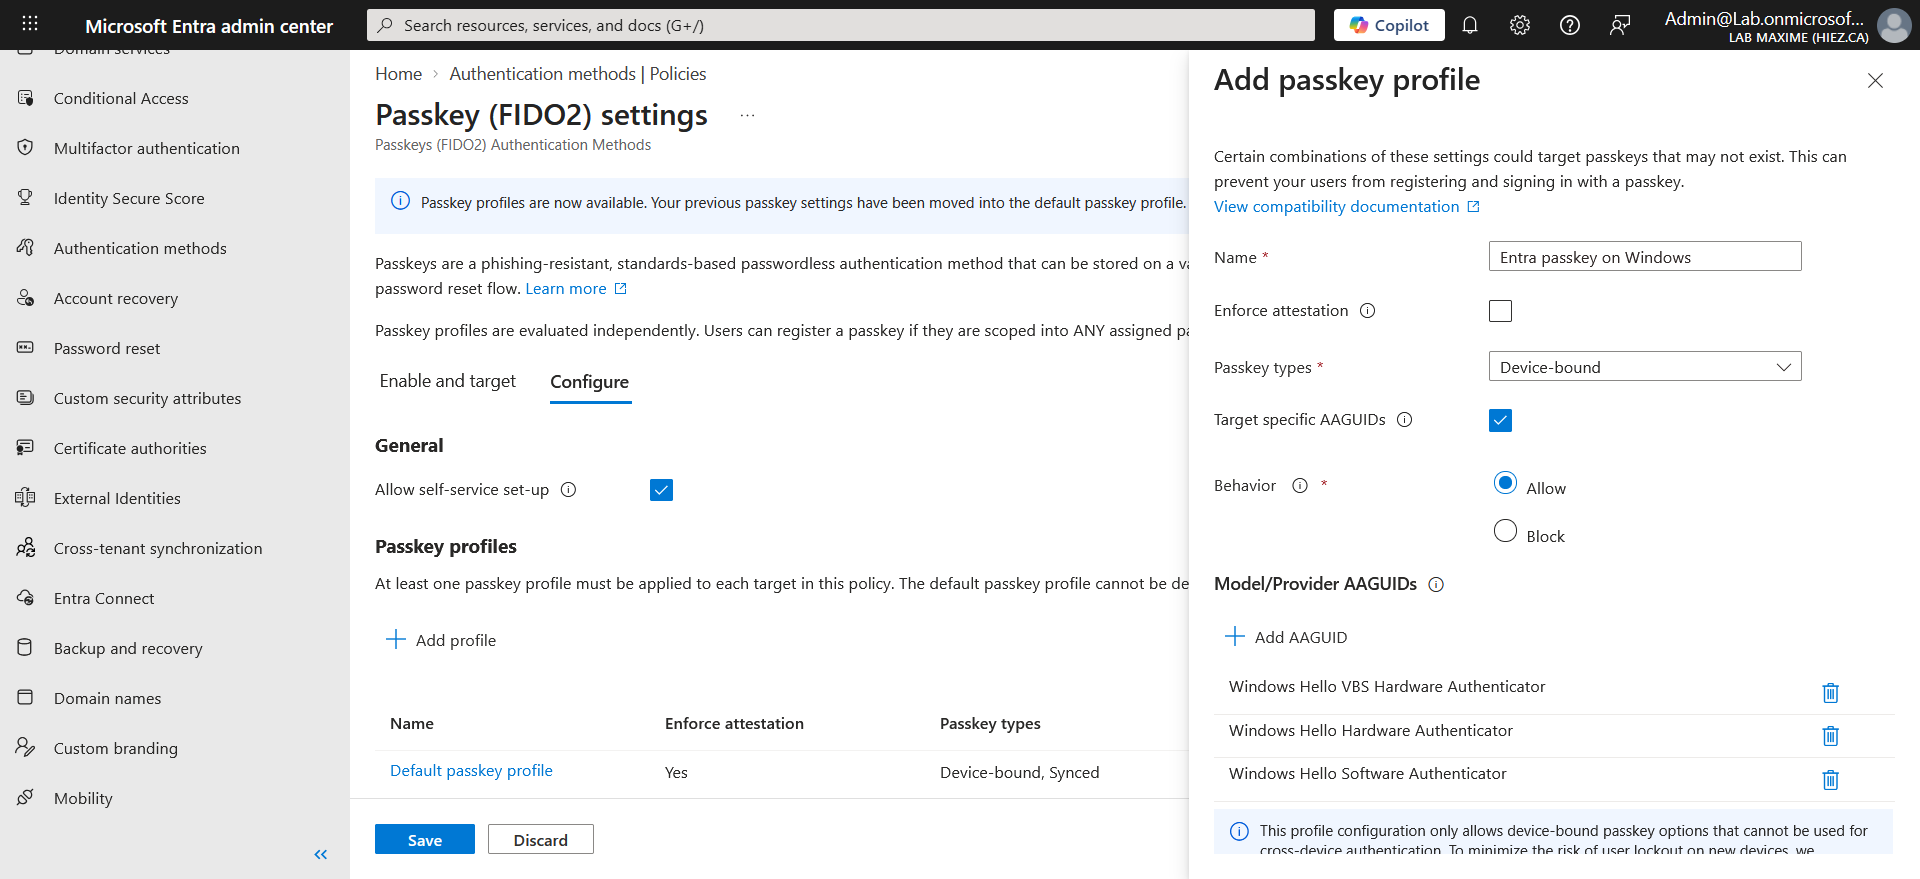Image resolution: width=1920 pixels, height=879 pixels.
Task: Click Add AAGUID
Action: coord(1287,637)
